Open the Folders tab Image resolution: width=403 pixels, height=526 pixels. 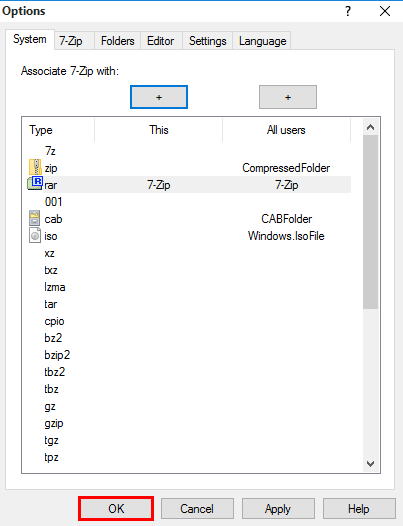pyautogui.click(x=117, y=41)
